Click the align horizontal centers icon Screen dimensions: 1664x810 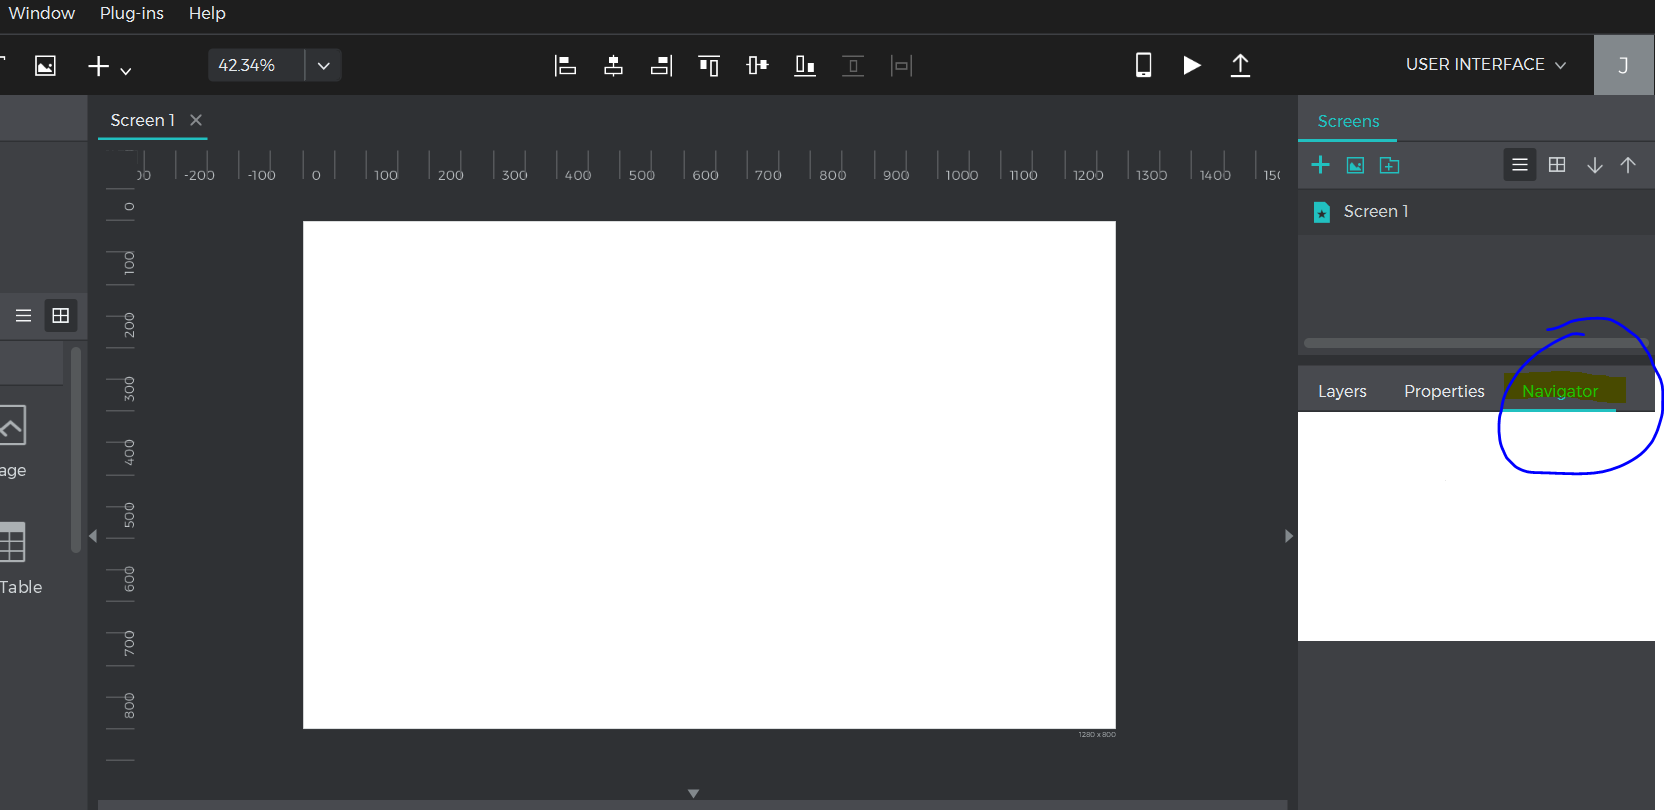[x=613, y=66]
